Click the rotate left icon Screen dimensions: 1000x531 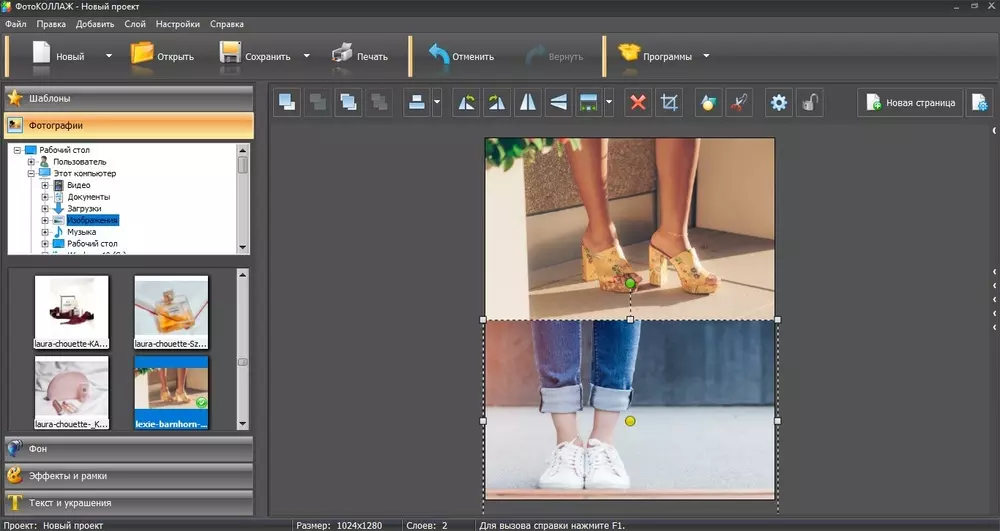(466, 103)
